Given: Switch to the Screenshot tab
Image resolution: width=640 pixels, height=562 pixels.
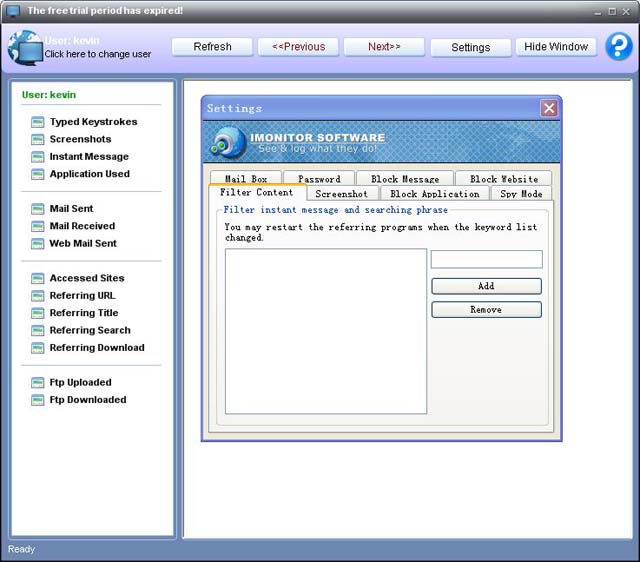Looking at the screenshot, I should click(x=342, y=193).
